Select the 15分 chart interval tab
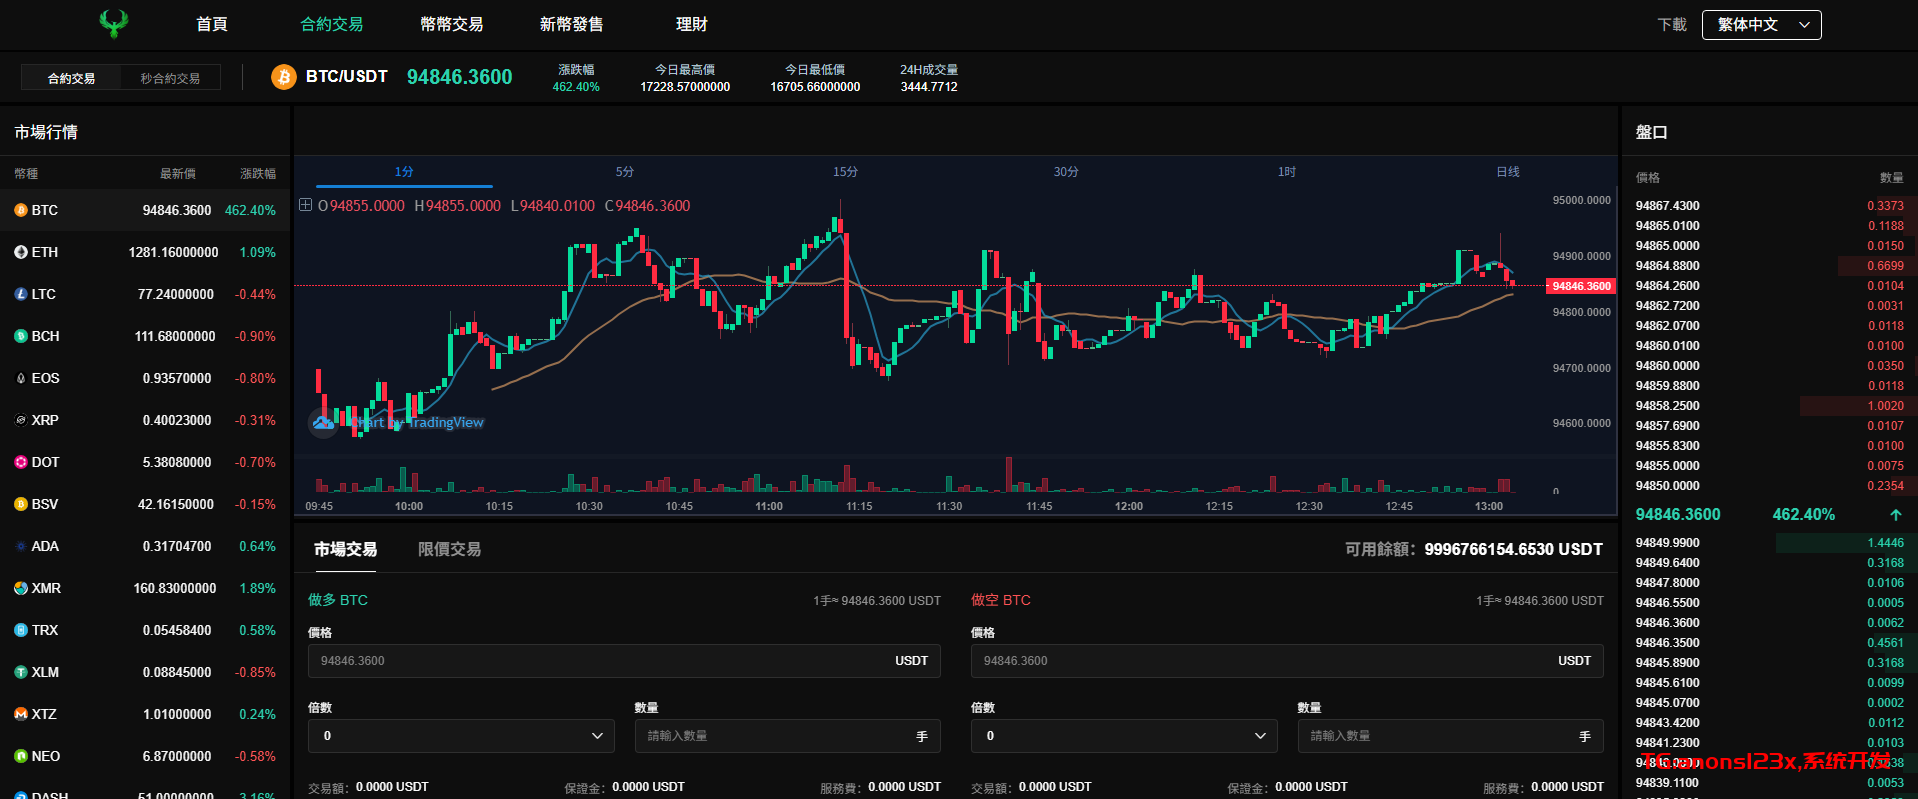The width and height of the screenshot is (1918, 799). (845, 172)
